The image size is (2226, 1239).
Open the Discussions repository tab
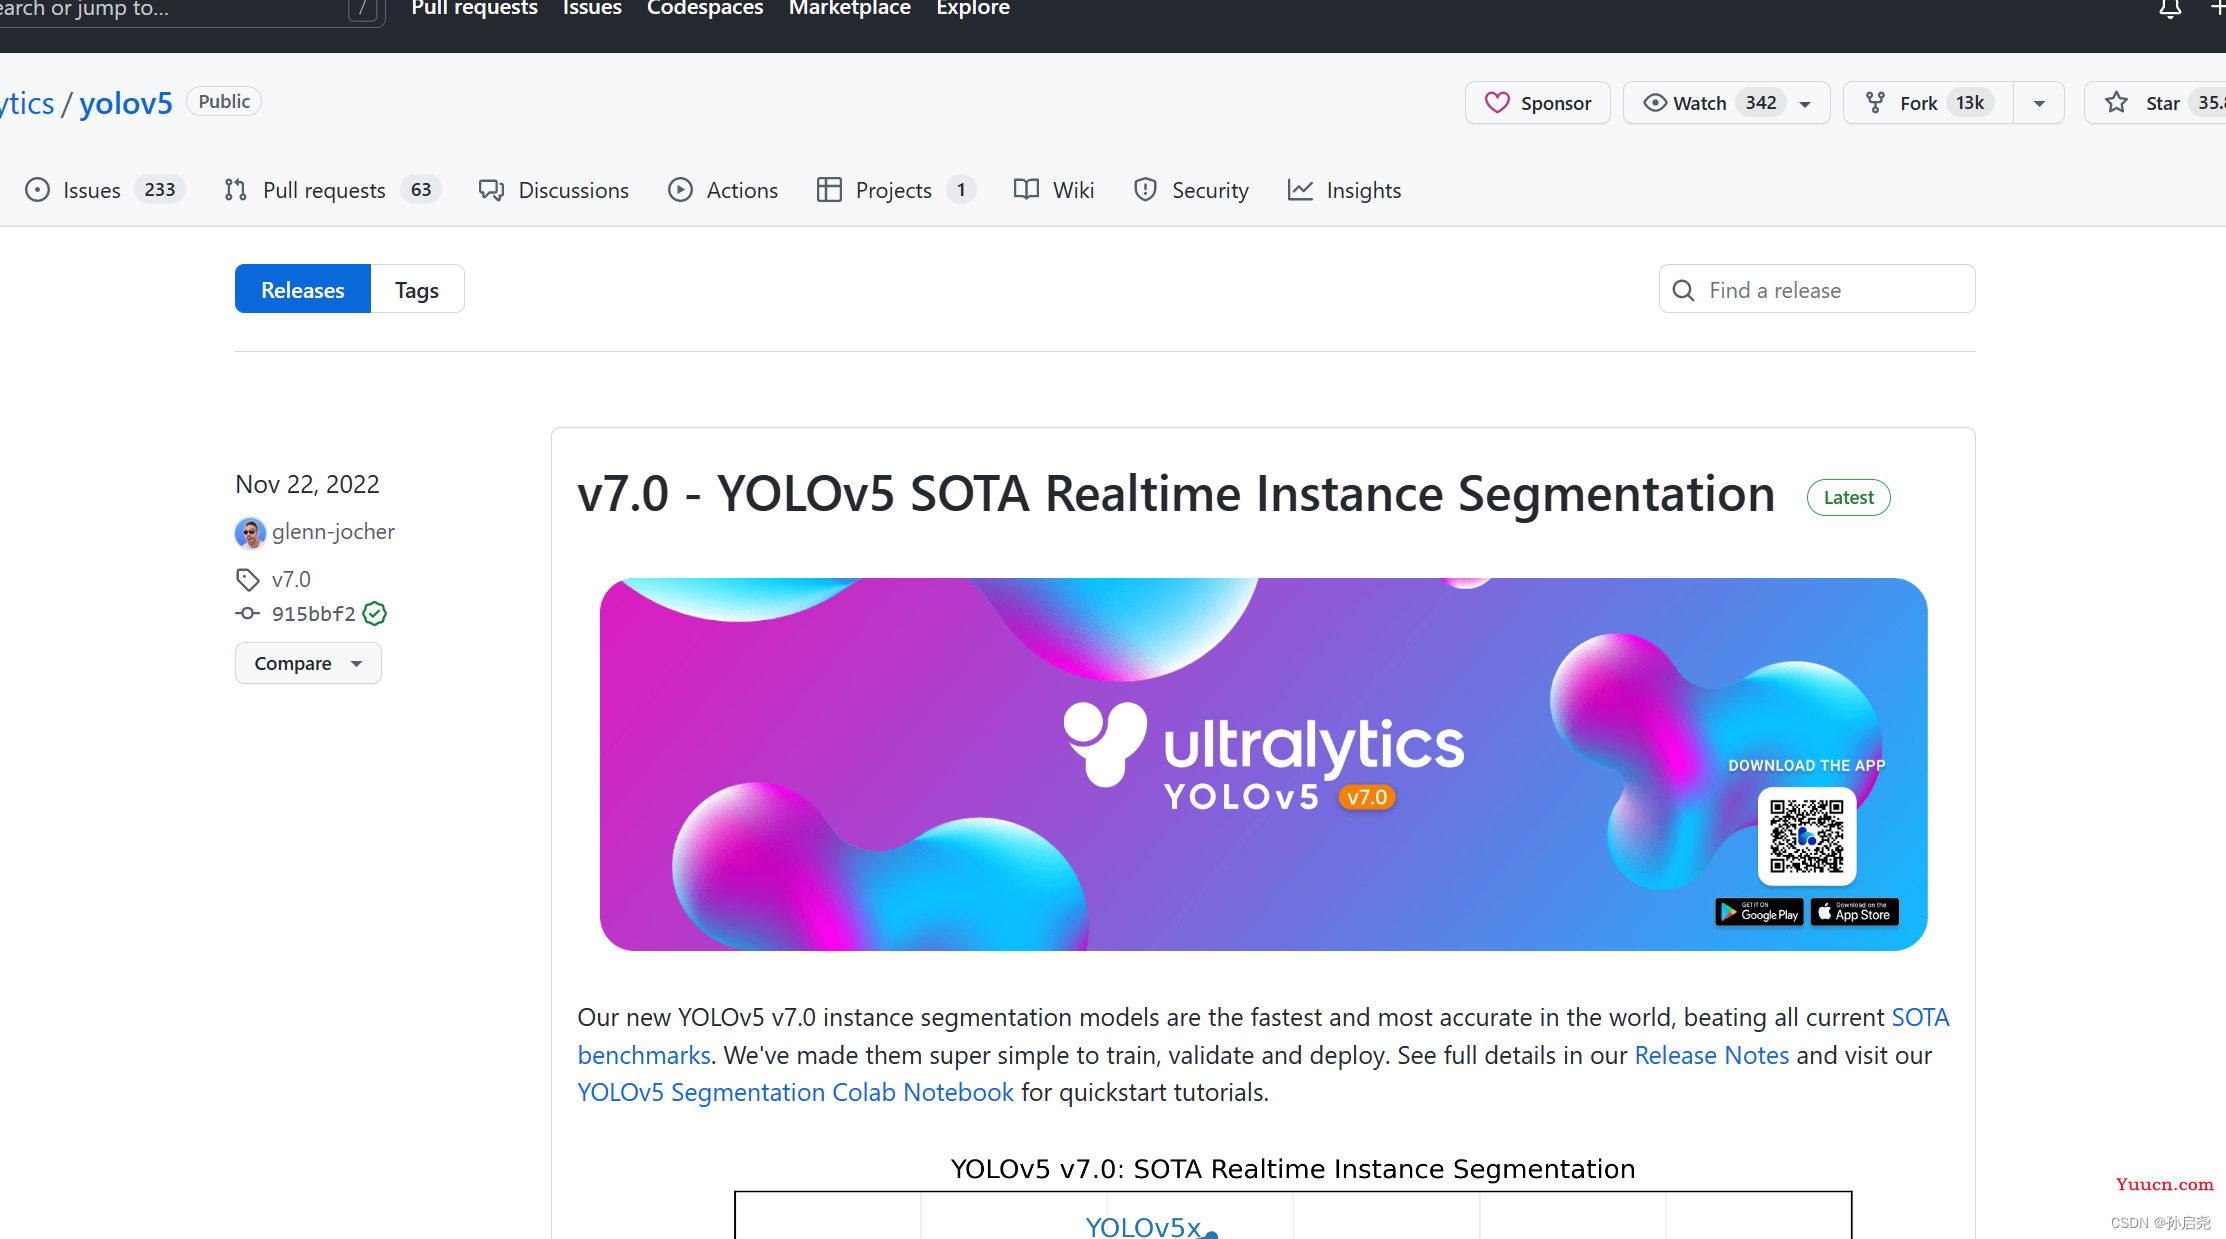pos(554,190)
